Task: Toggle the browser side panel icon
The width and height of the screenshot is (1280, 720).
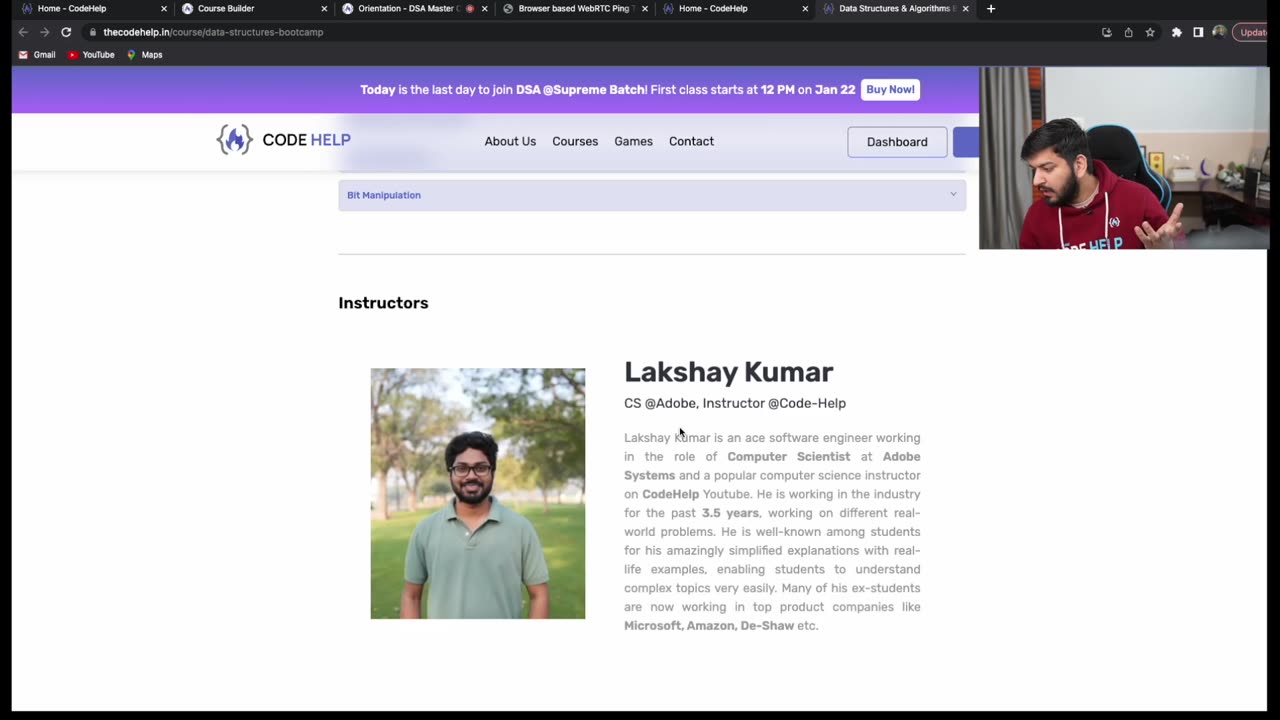Action: [1198, 32]
